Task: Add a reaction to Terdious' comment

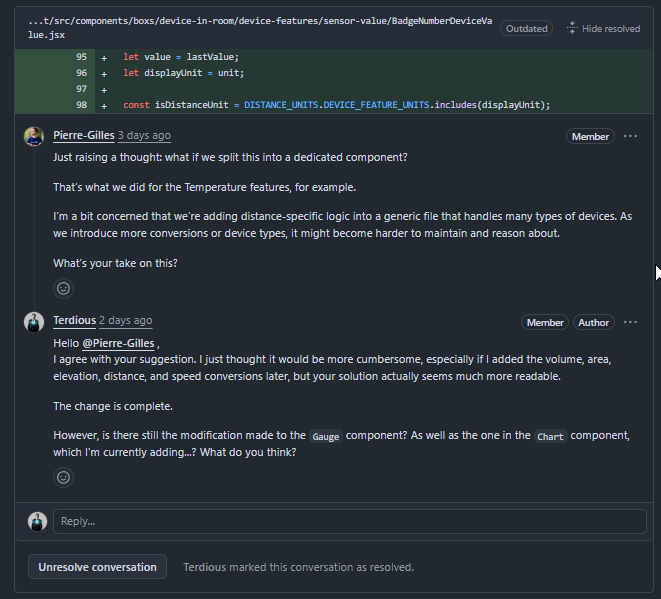Action: point(64,477)
